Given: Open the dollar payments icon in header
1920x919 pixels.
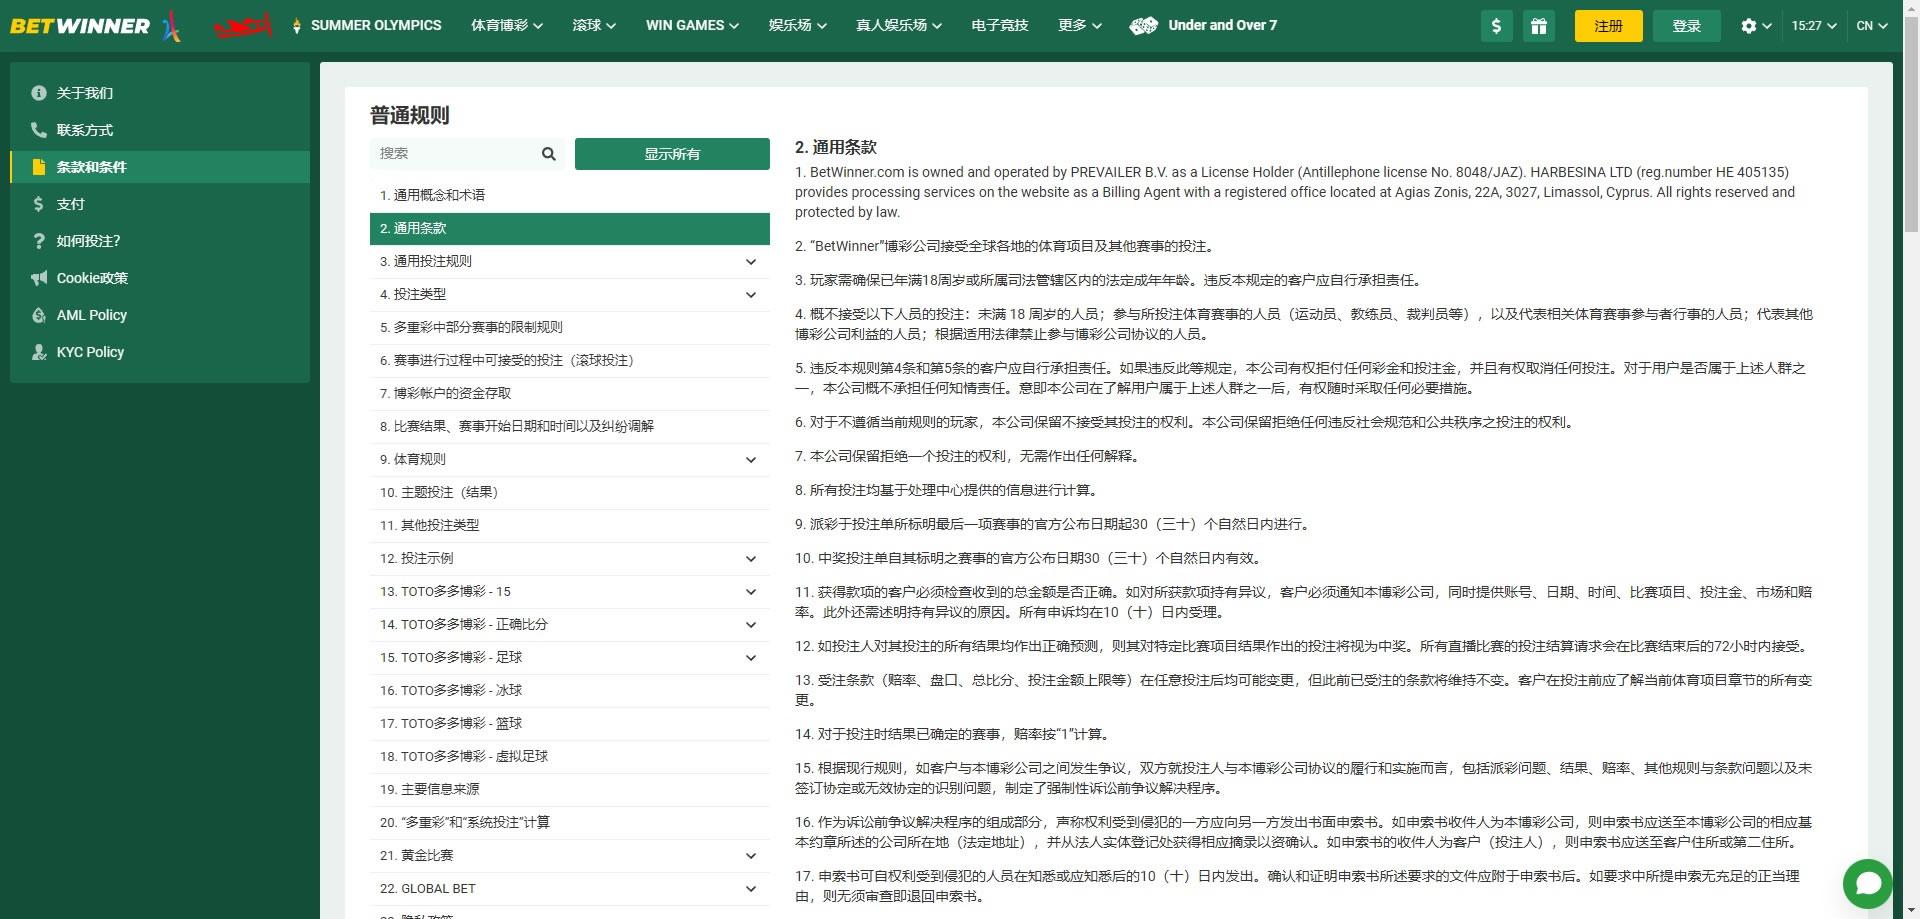Looking at the screenshot, I should click(x=1496, y=26).
